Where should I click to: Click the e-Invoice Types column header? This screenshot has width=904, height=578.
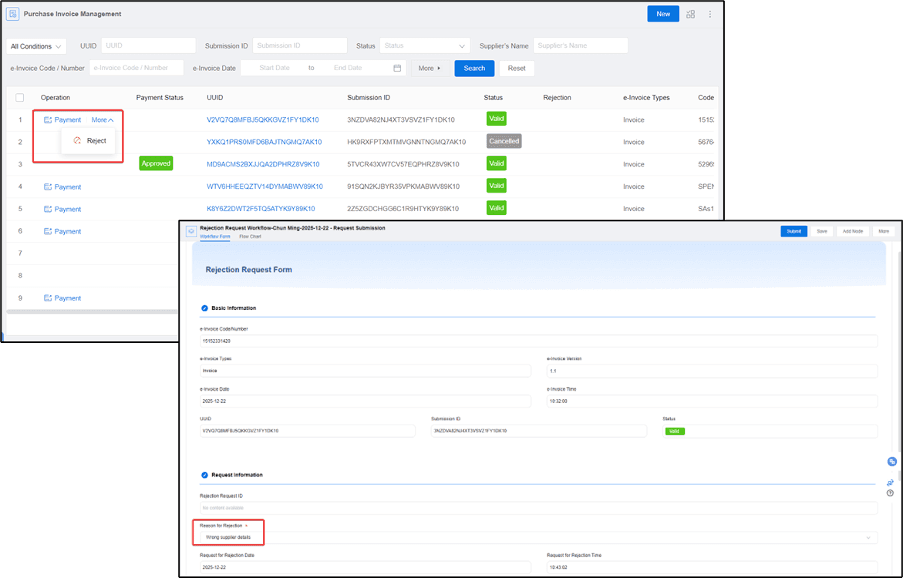coord(646,97)
